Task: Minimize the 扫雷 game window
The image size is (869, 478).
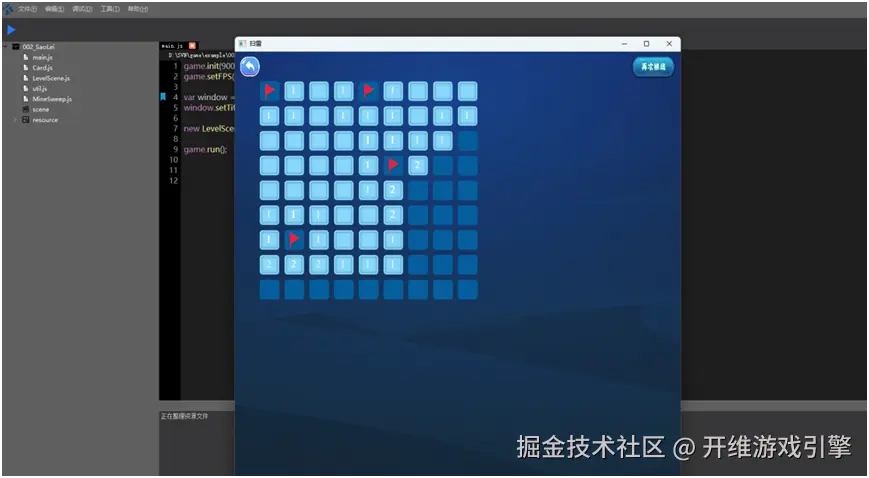Action: 625,44
